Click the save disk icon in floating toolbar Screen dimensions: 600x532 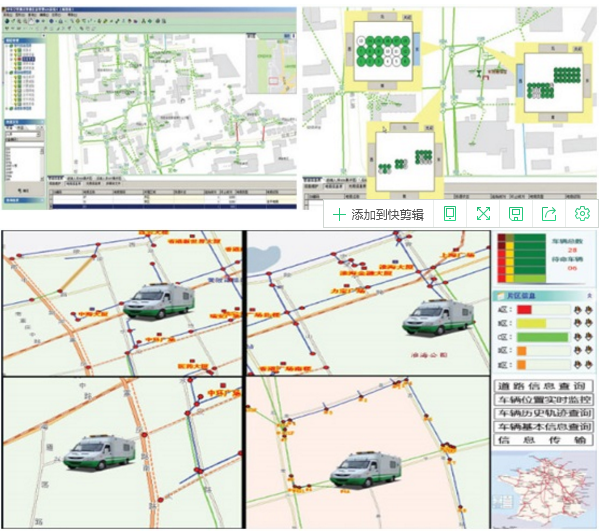click(516, 214)
